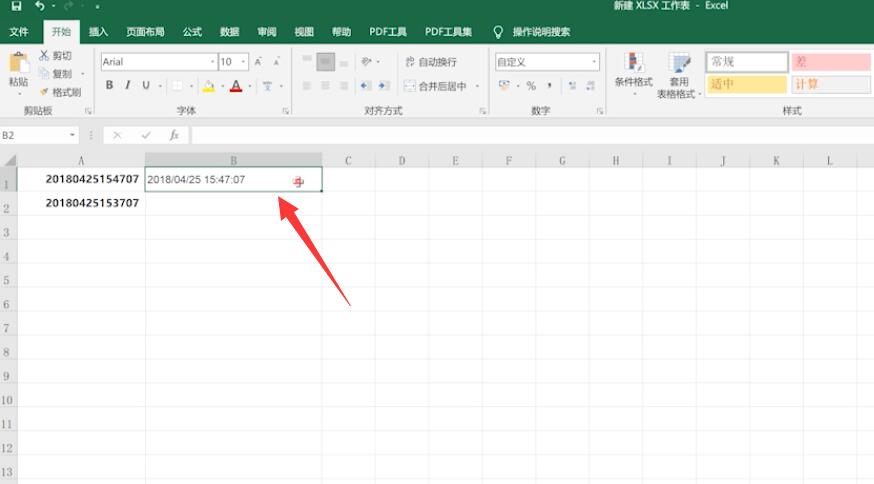Click the red font color A icon
The height and width of the screenshot is (484, 874).
(x=236, y=86)
